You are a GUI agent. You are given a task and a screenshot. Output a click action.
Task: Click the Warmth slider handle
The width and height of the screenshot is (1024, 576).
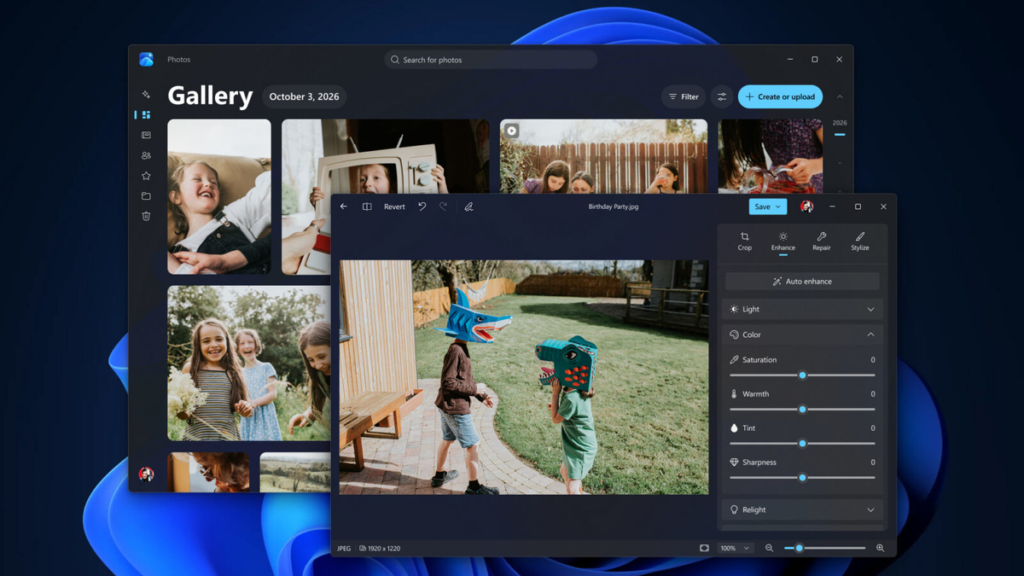[x=803, y=409]
